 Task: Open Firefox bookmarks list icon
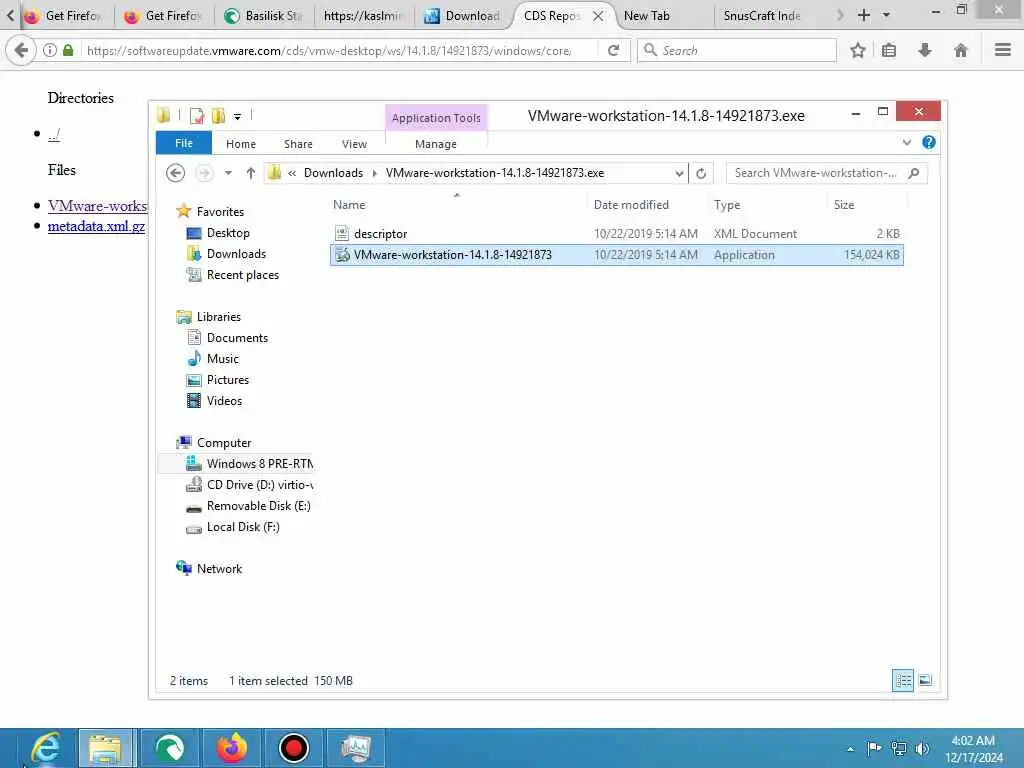point(889,50)
